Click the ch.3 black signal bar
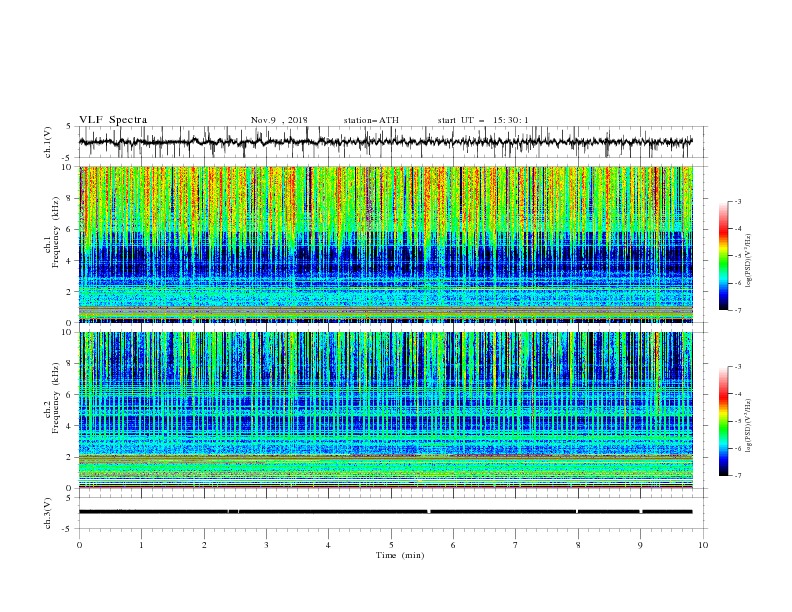792x612 pixels. 385,512
